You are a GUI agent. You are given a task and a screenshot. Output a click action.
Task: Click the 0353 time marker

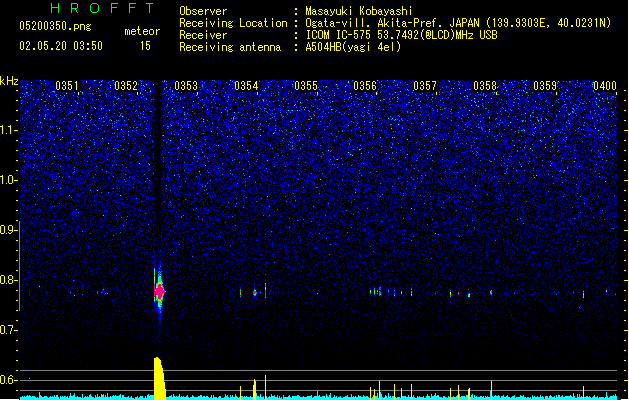point(186,86)
